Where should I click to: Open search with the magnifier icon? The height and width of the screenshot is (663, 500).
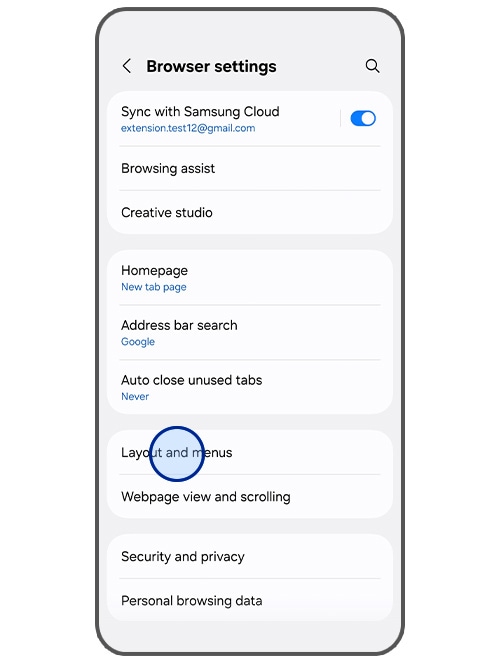(372, 66)
